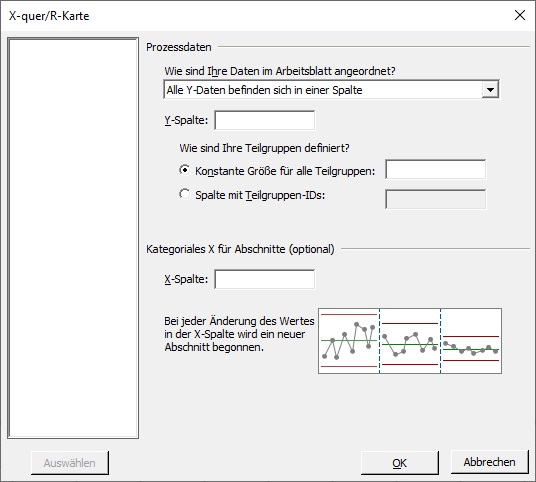The width and height of the screenshot is (536, 482).
Task: Click the Auswählen button
Action: [70, 463]
